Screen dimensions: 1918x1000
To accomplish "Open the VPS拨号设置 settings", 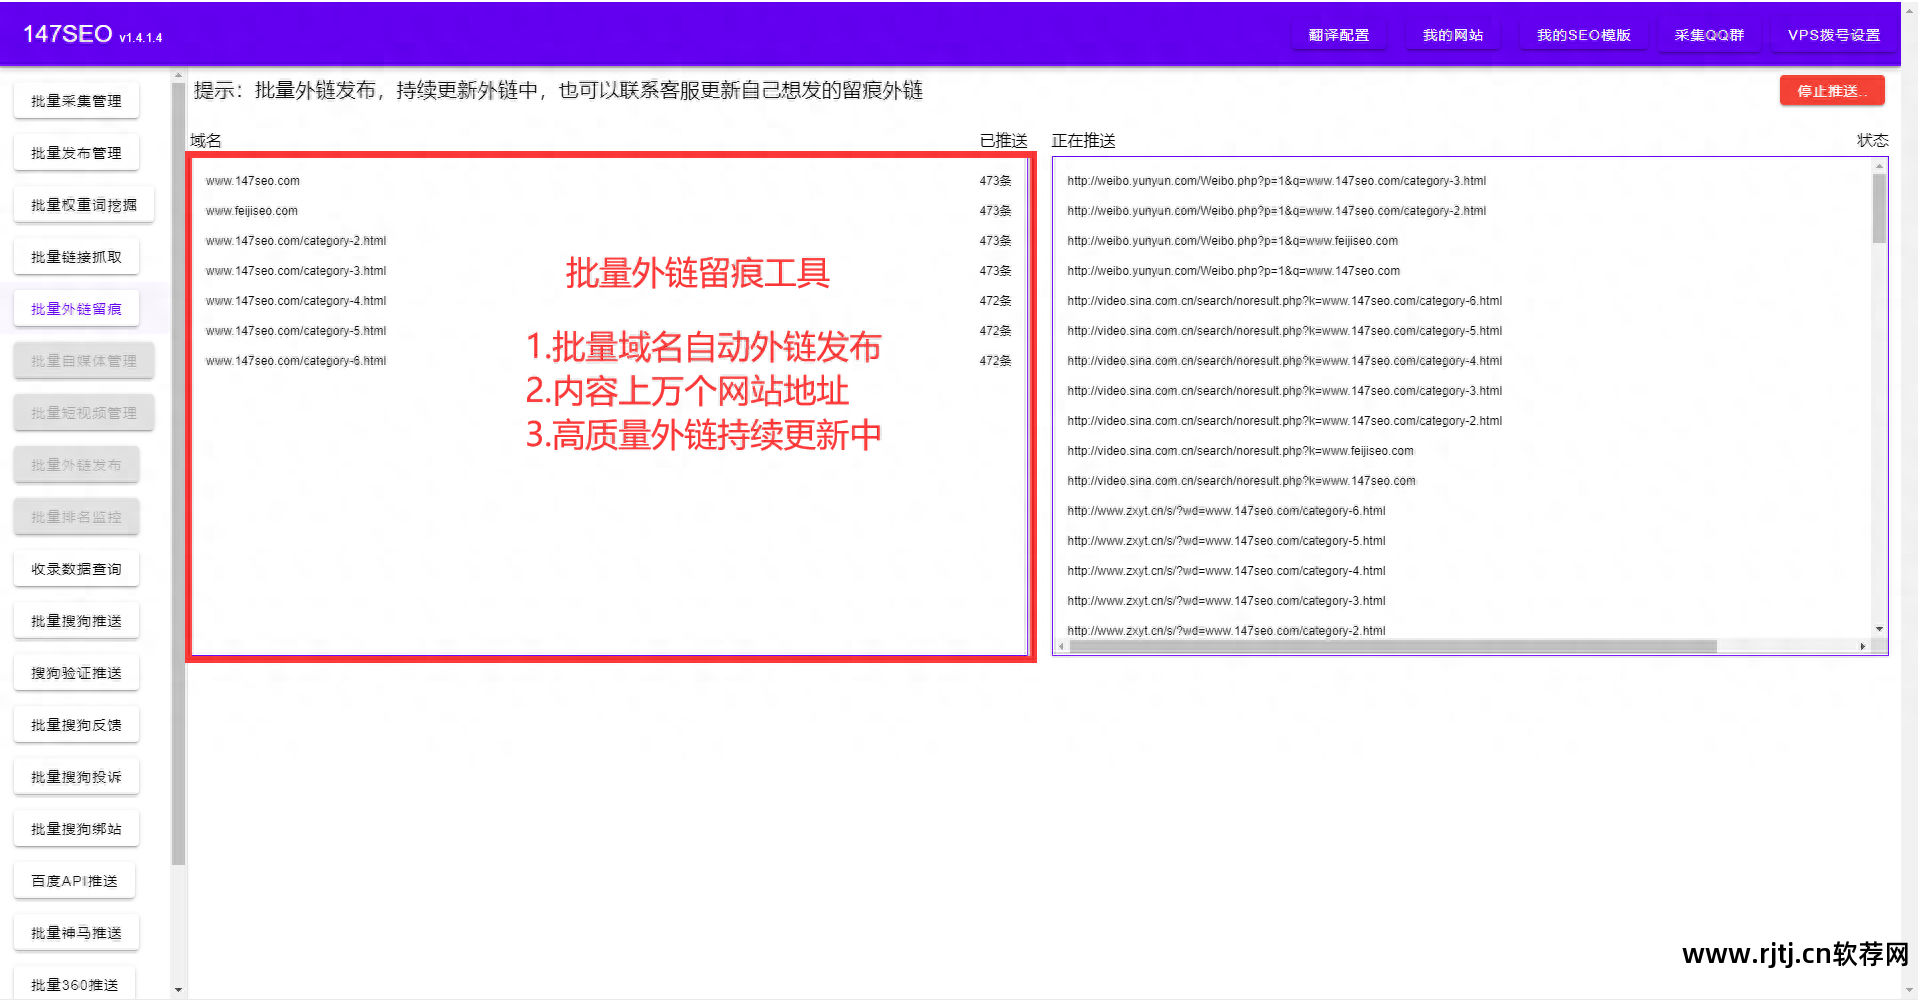I will click(x=1833, y=33).
